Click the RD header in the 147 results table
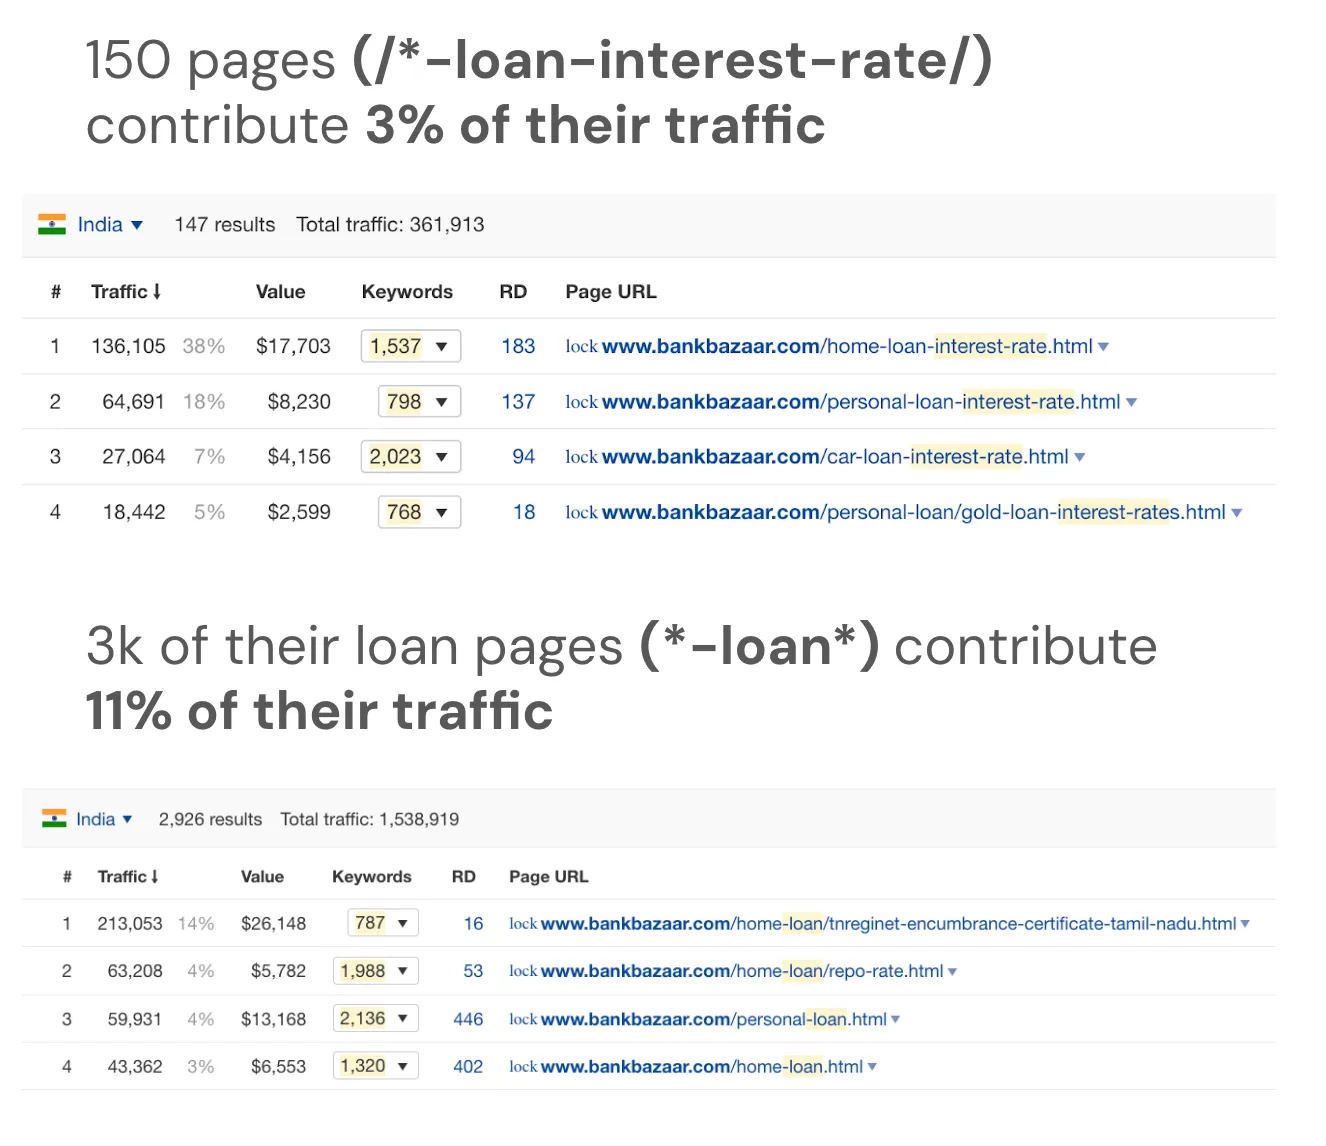The image size is (1326, 1146). click(x=513, y=292)
